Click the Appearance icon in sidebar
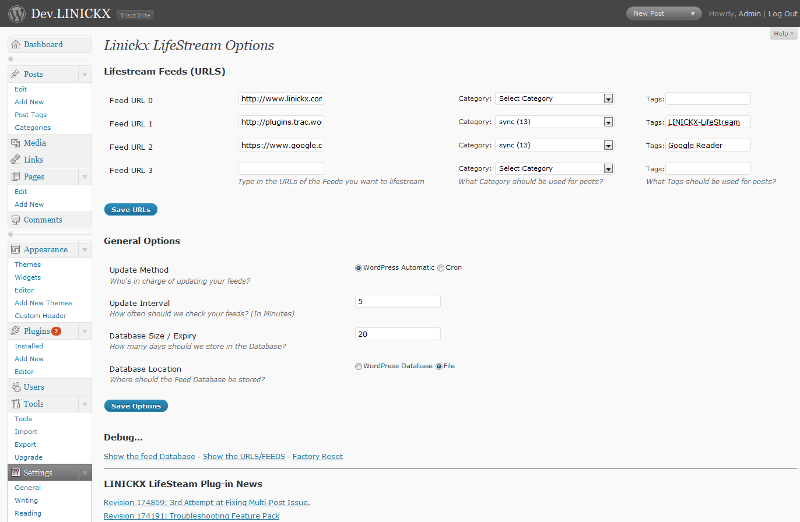 coord(16,250)
